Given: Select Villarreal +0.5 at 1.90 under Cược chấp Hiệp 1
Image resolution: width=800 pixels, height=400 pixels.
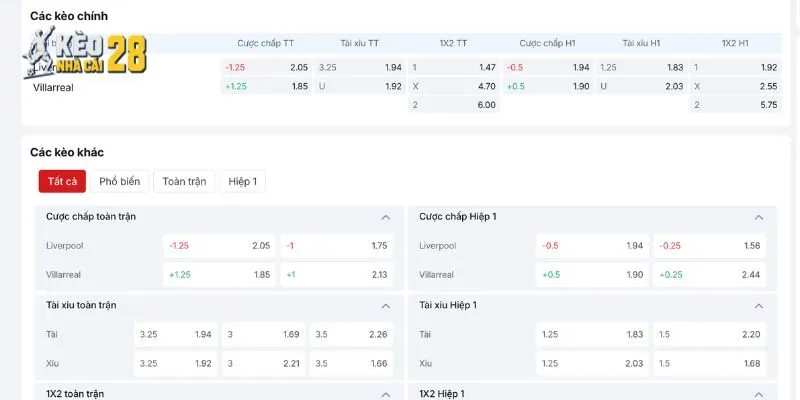Looking at the screenshot, I should pos(592,274).
